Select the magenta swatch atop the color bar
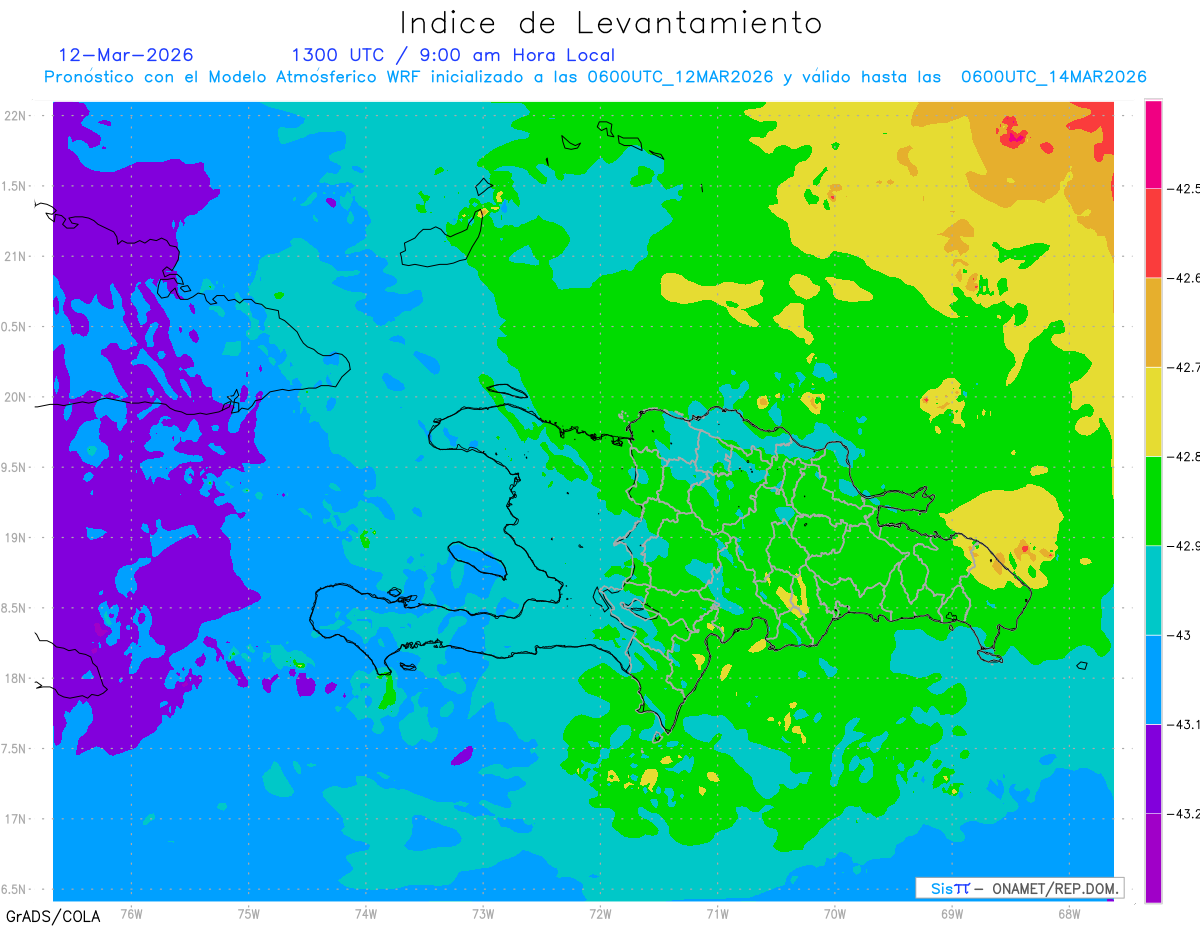 click(1153, 144)
